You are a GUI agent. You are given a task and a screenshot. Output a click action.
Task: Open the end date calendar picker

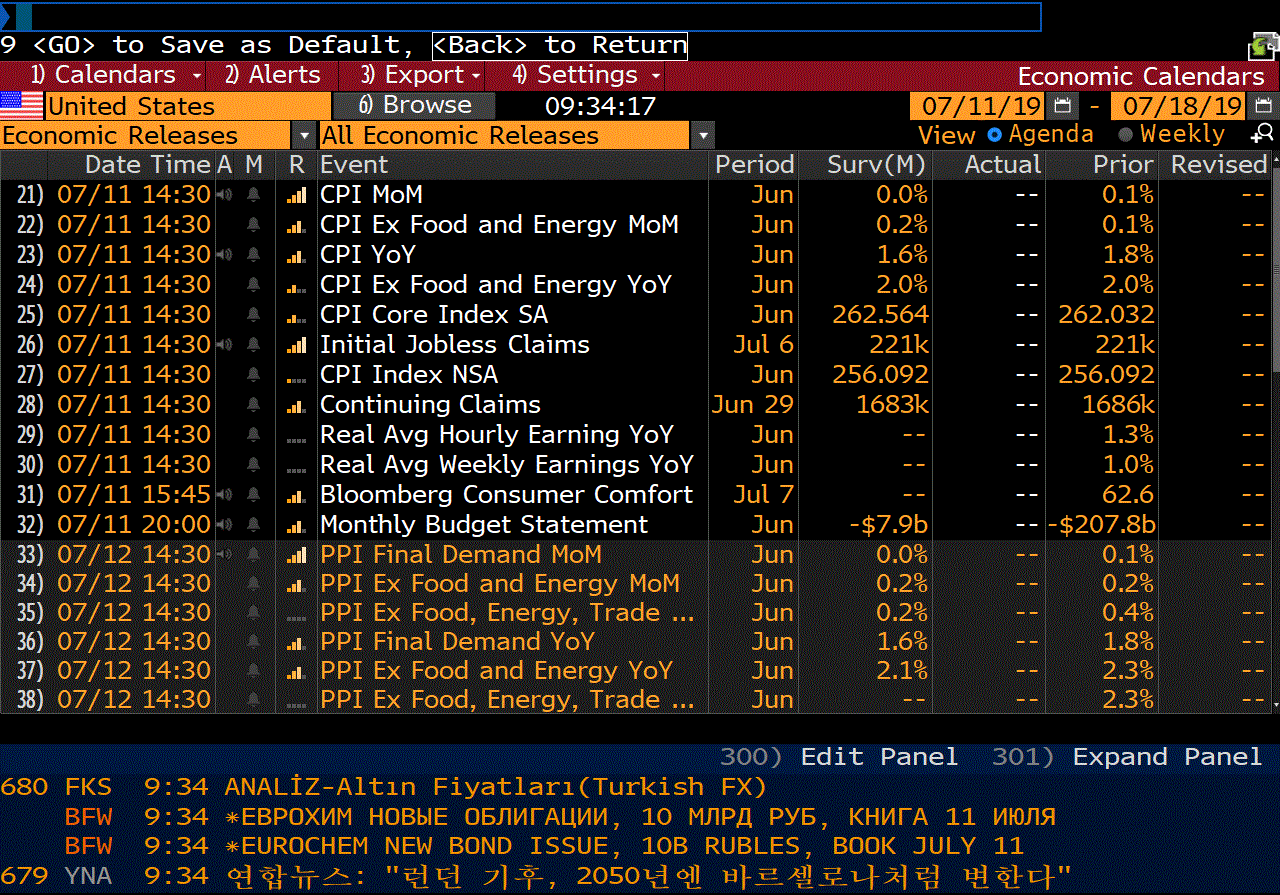1263,106
